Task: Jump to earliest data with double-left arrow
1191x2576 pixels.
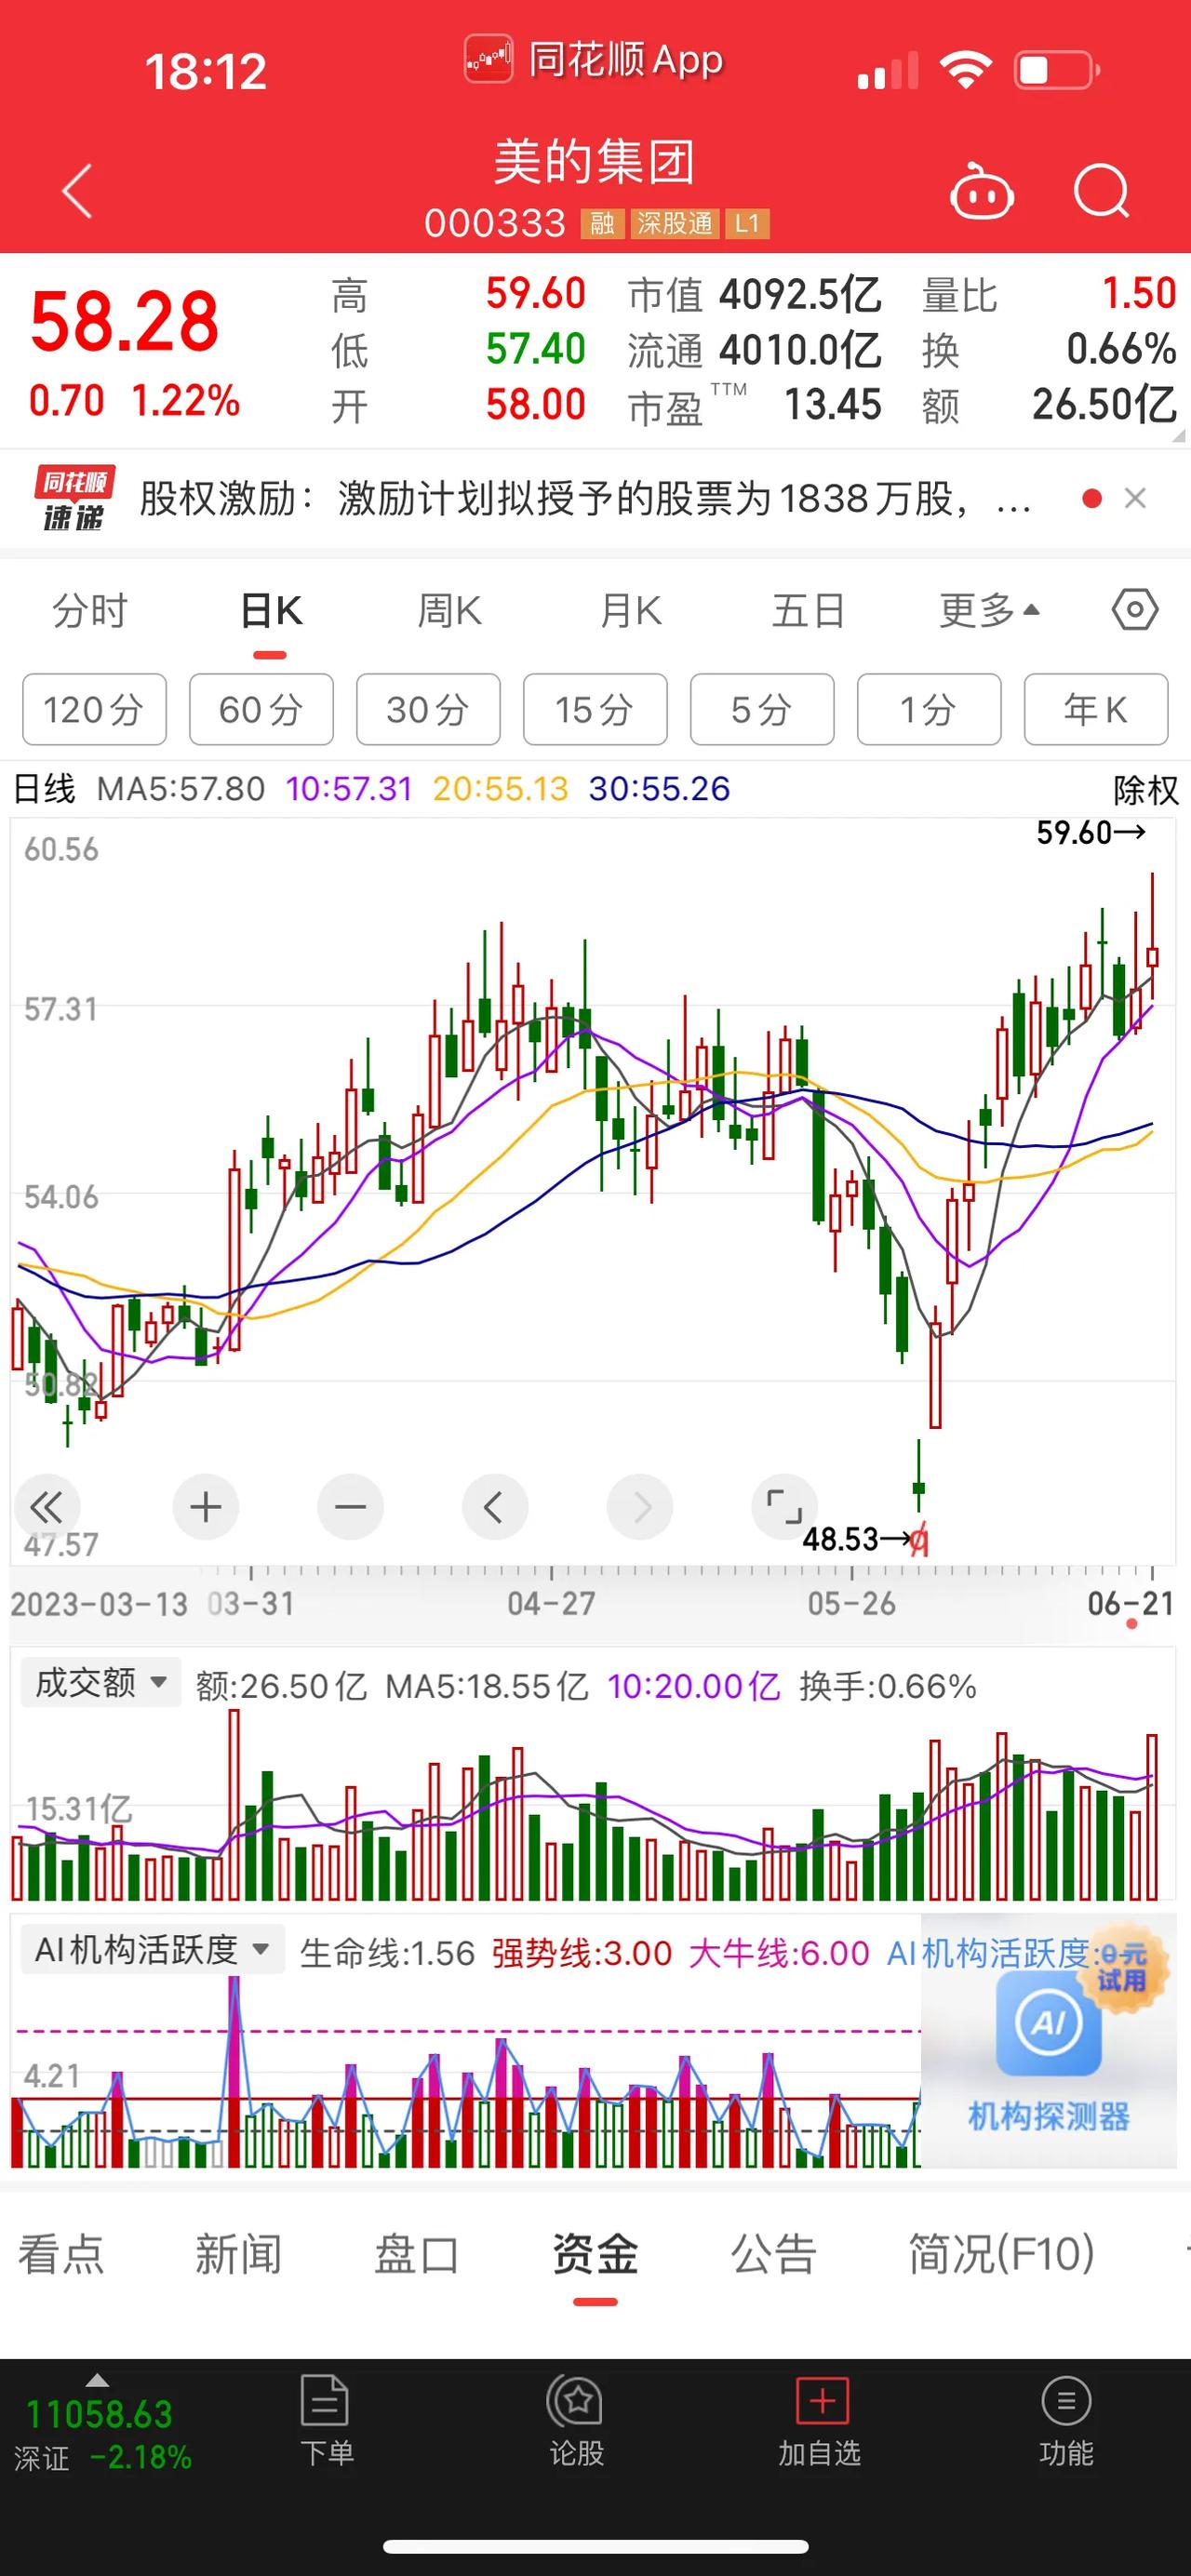Action: 46,1506
